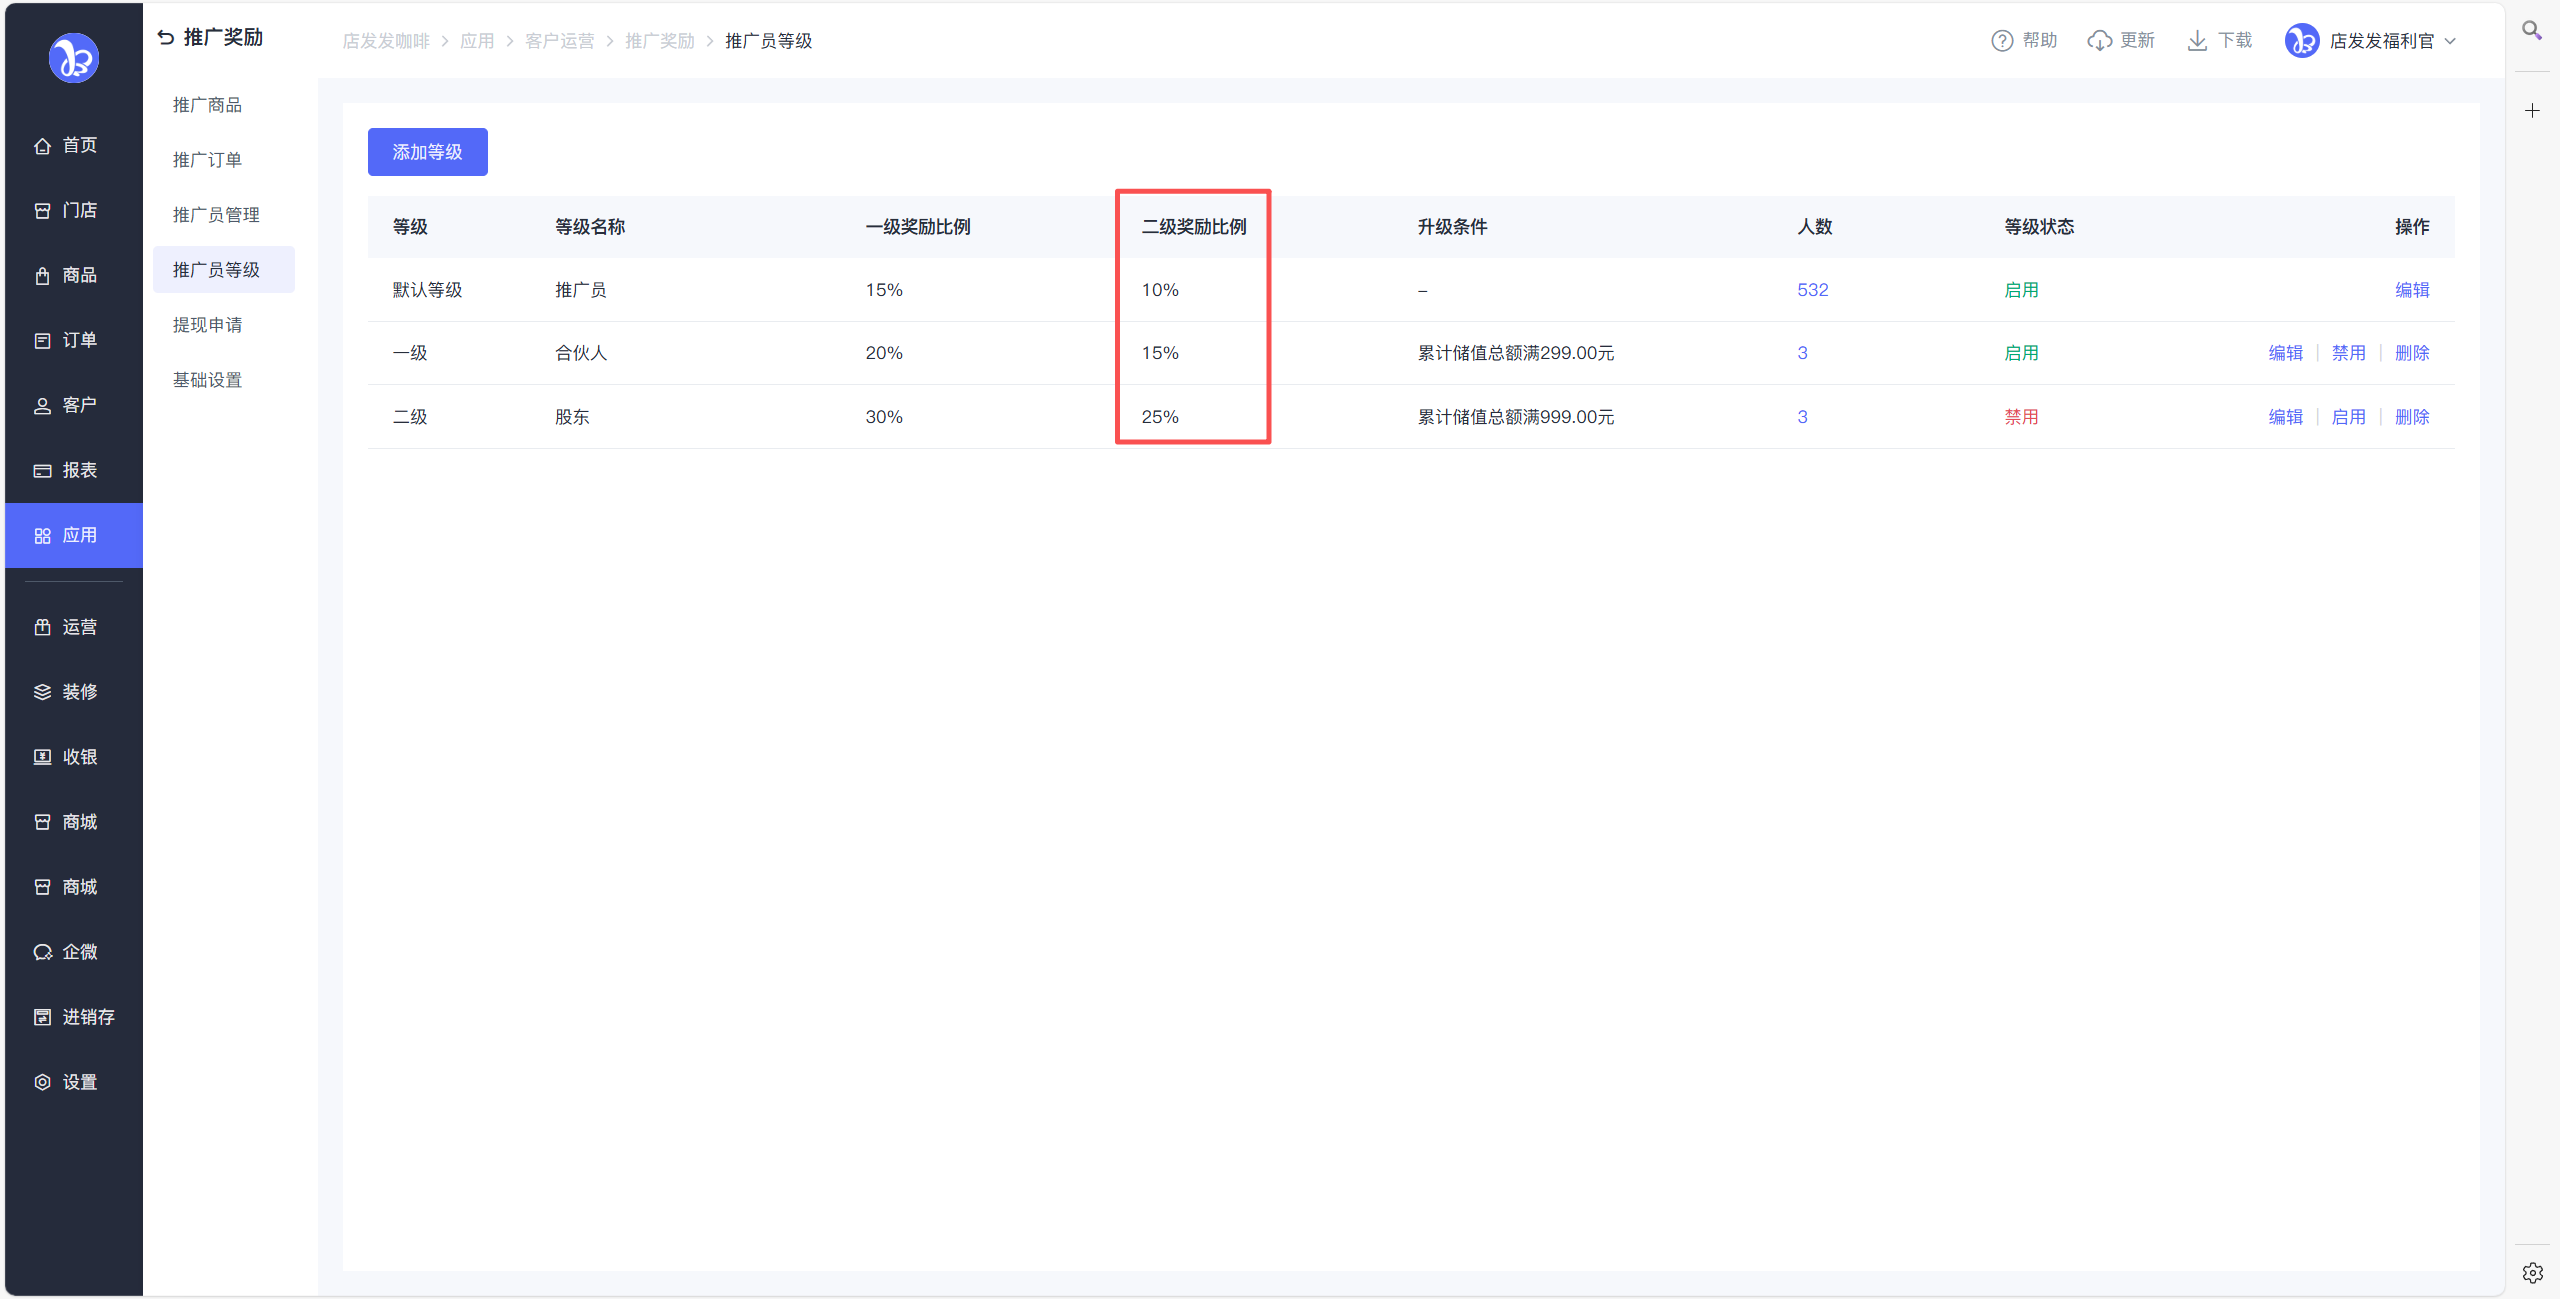Click the 添加等级 button

pos(427,152)
